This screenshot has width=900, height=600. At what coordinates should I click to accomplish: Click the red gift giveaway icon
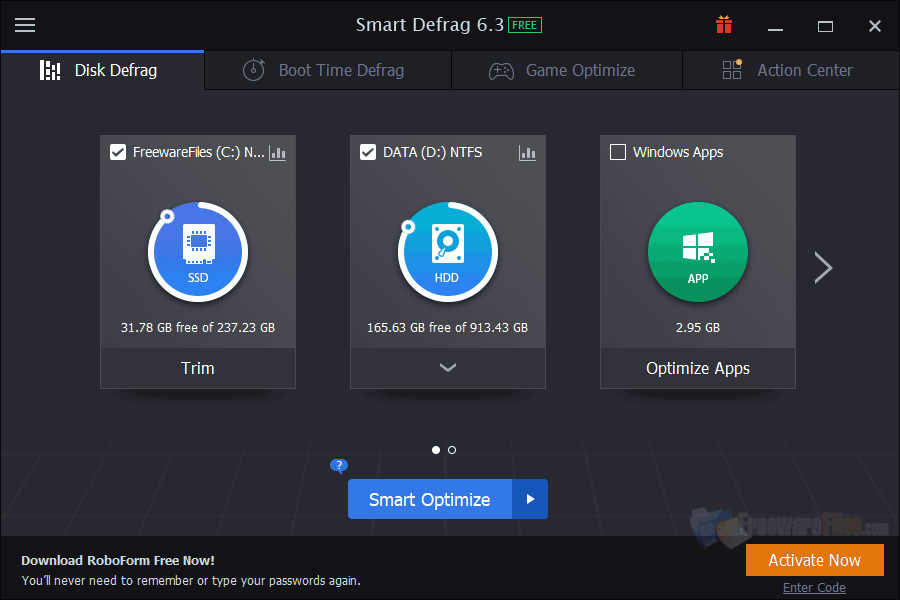coord(723,25)
